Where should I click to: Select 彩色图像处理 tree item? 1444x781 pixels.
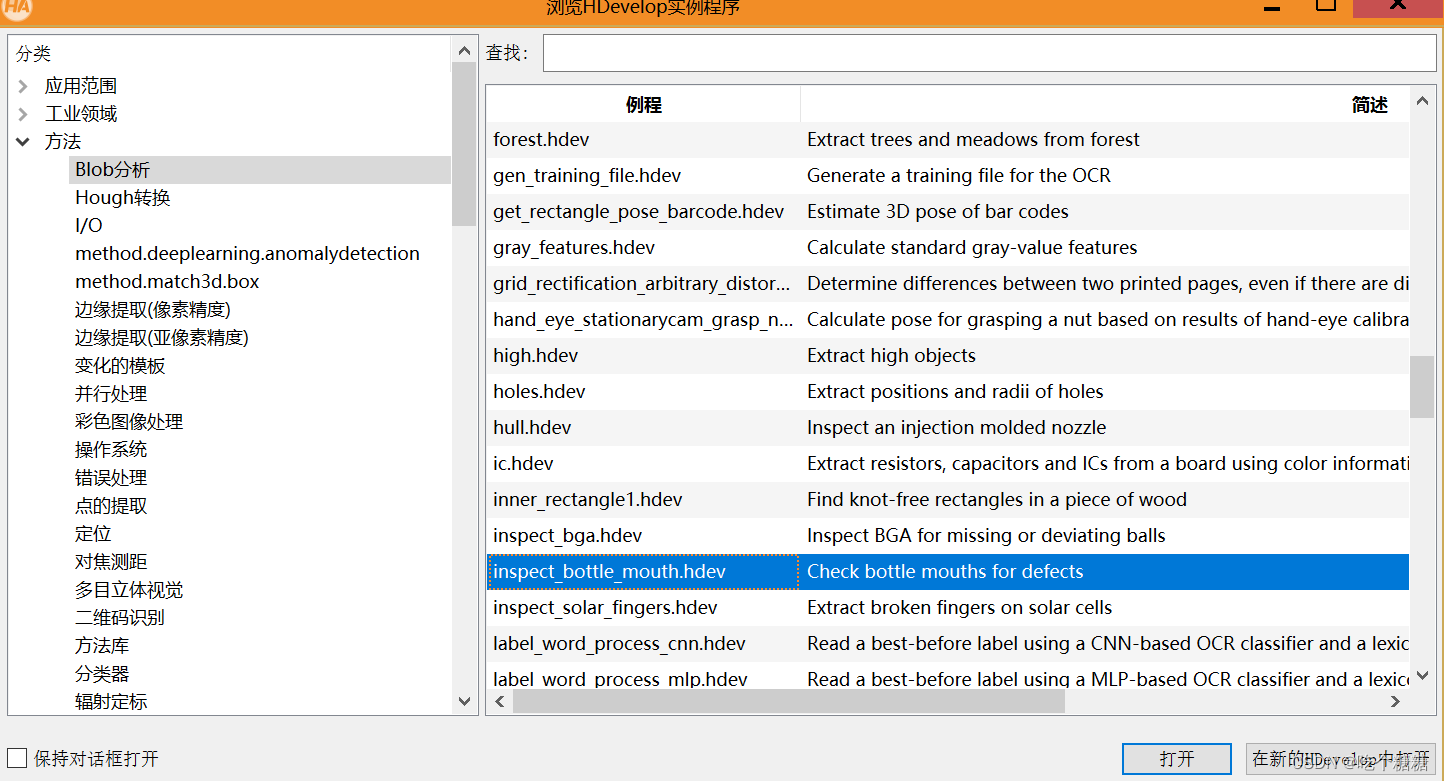[129, 422]
